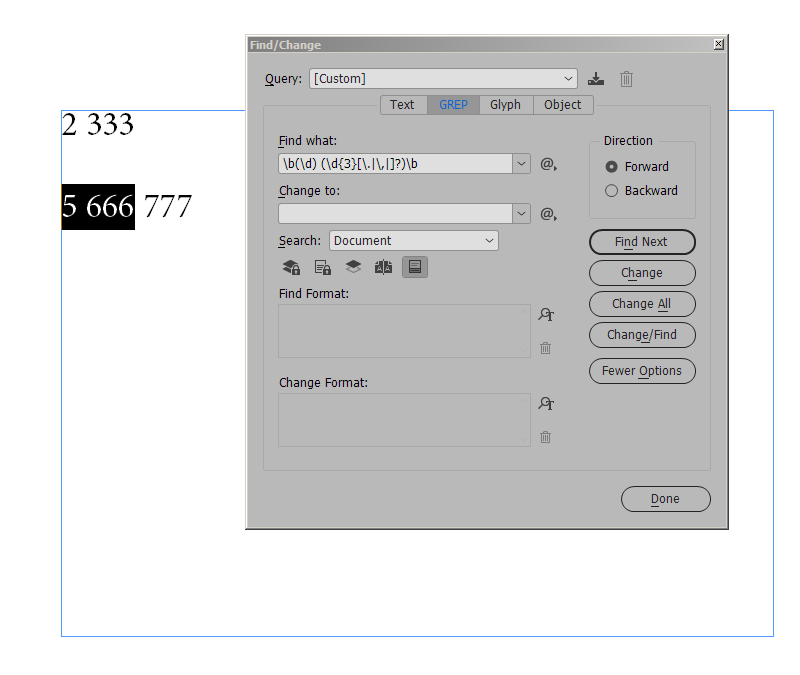Click the Find Next button

pyautogui.click(x=642, y=242)
